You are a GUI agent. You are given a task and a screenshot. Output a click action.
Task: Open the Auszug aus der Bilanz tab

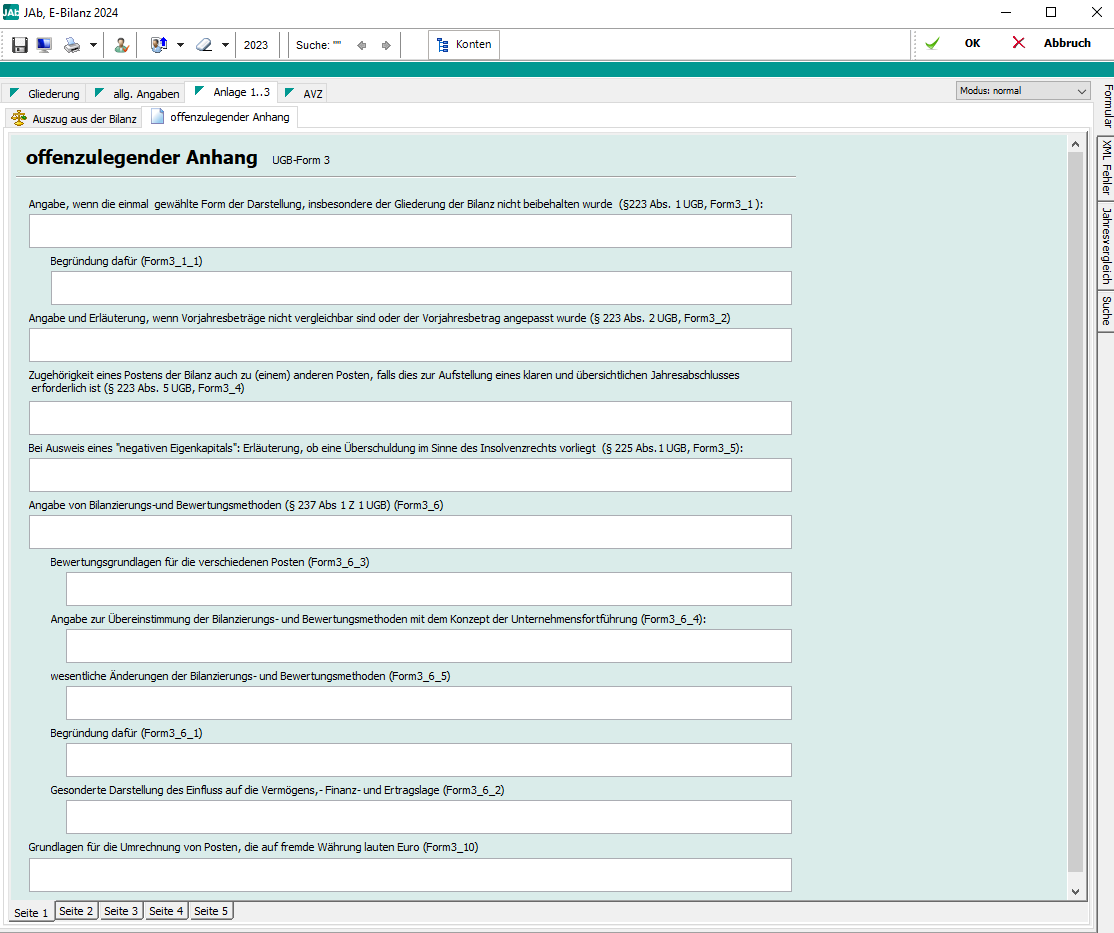[x=74, y=118]
